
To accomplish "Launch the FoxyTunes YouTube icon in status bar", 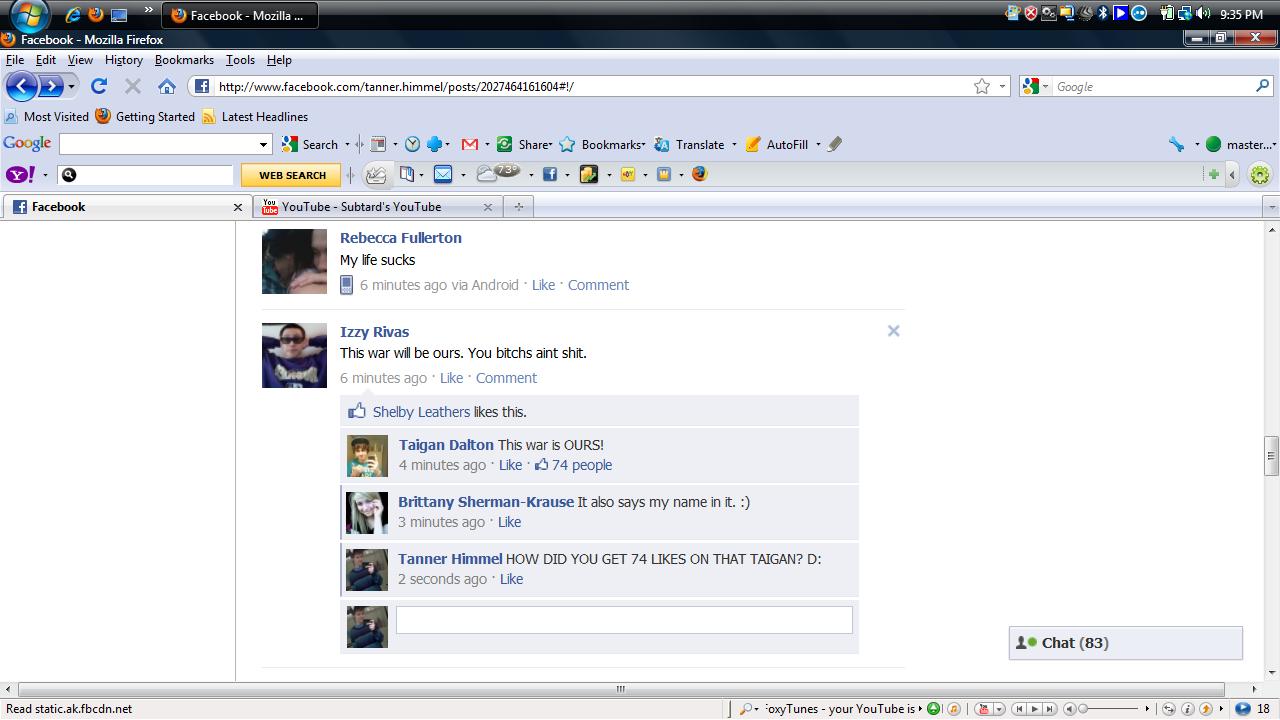I will coord(985,708).
